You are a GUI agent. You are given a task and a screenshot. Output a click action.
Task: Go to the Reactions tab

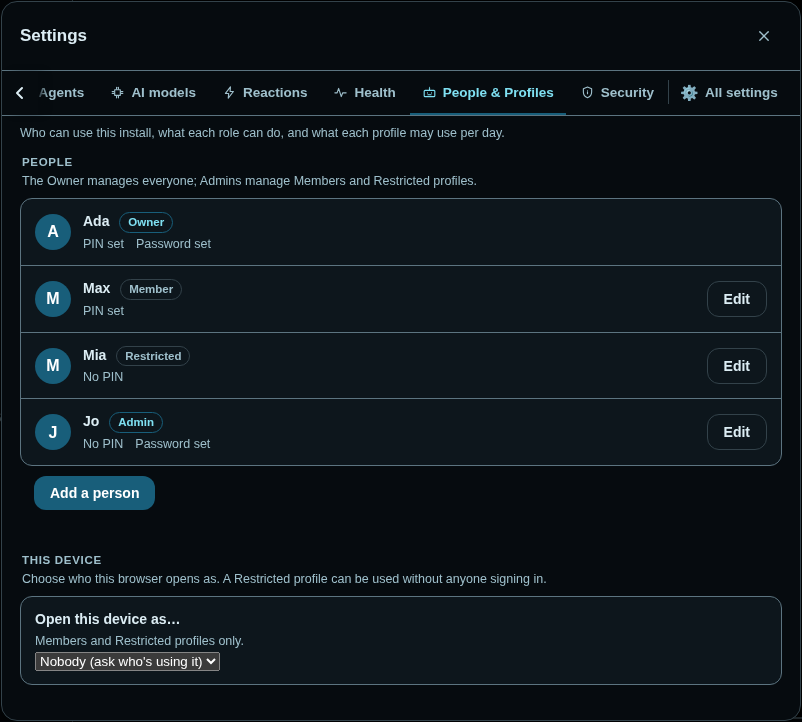coord(265,93)
